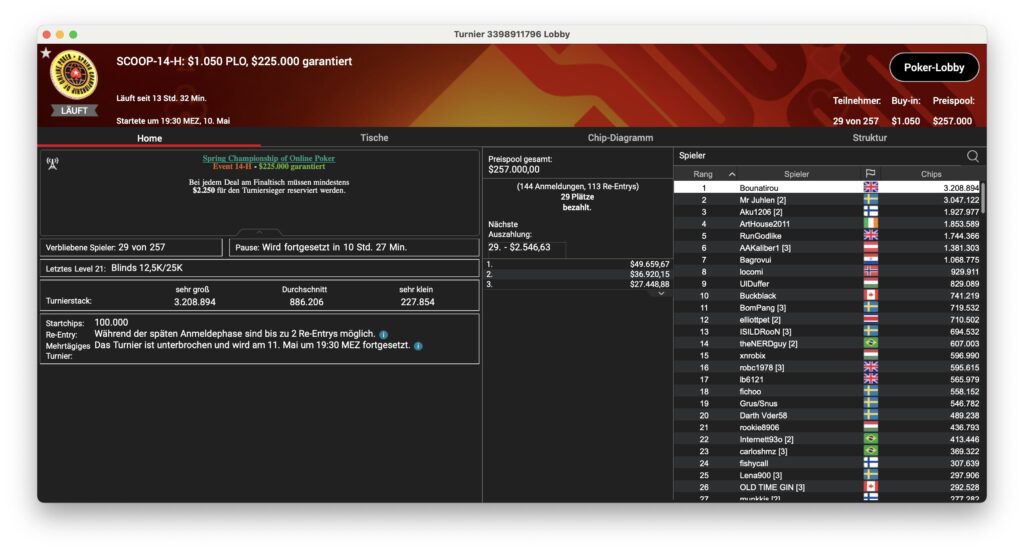This screenshot has height=552, width=1024.
Task: Click the UK flag next to Bounatirou
Action: point(870,187)
